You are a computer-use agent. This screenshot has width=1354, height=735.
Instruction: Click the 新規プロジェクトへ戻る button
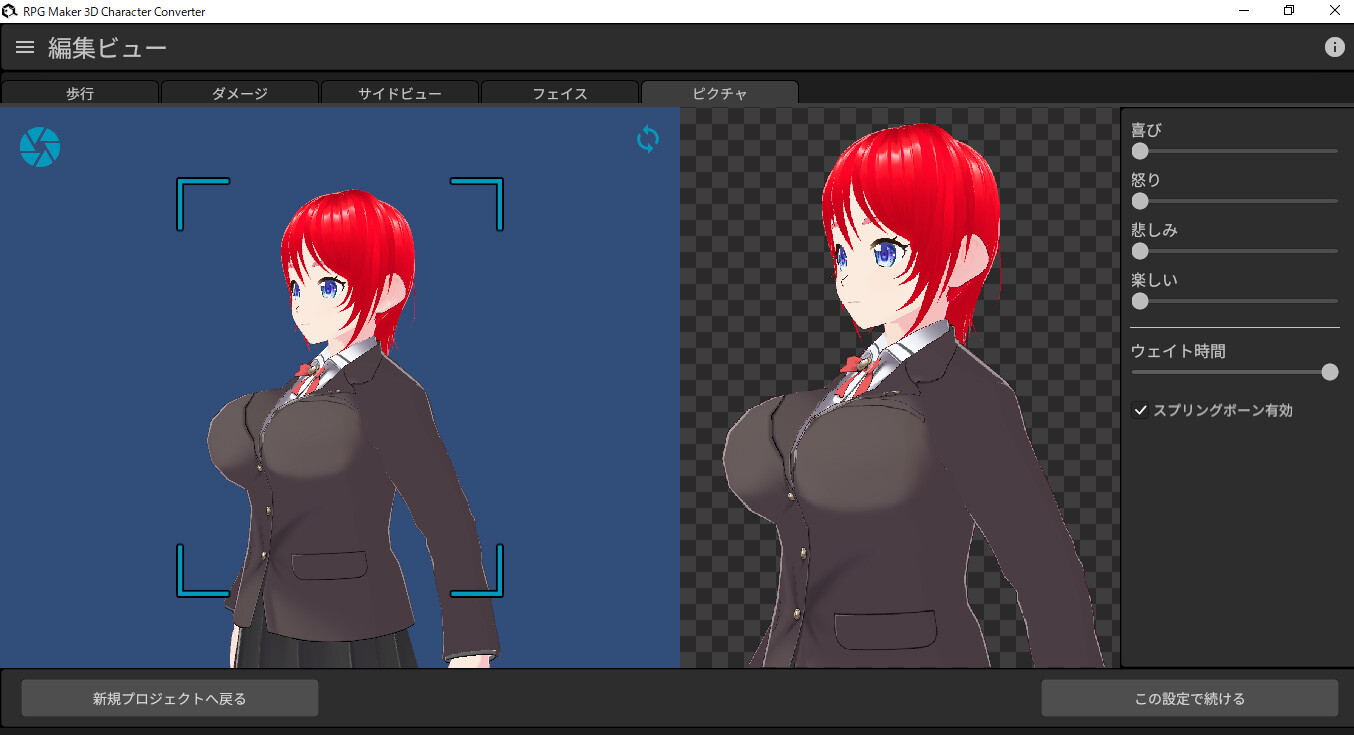tap(169, 697)
